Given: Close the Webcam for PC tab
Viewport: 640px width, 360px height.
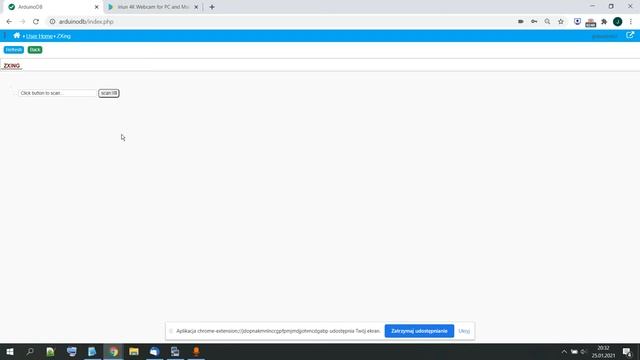Looking at the screenshot, I should pos(196,7).
